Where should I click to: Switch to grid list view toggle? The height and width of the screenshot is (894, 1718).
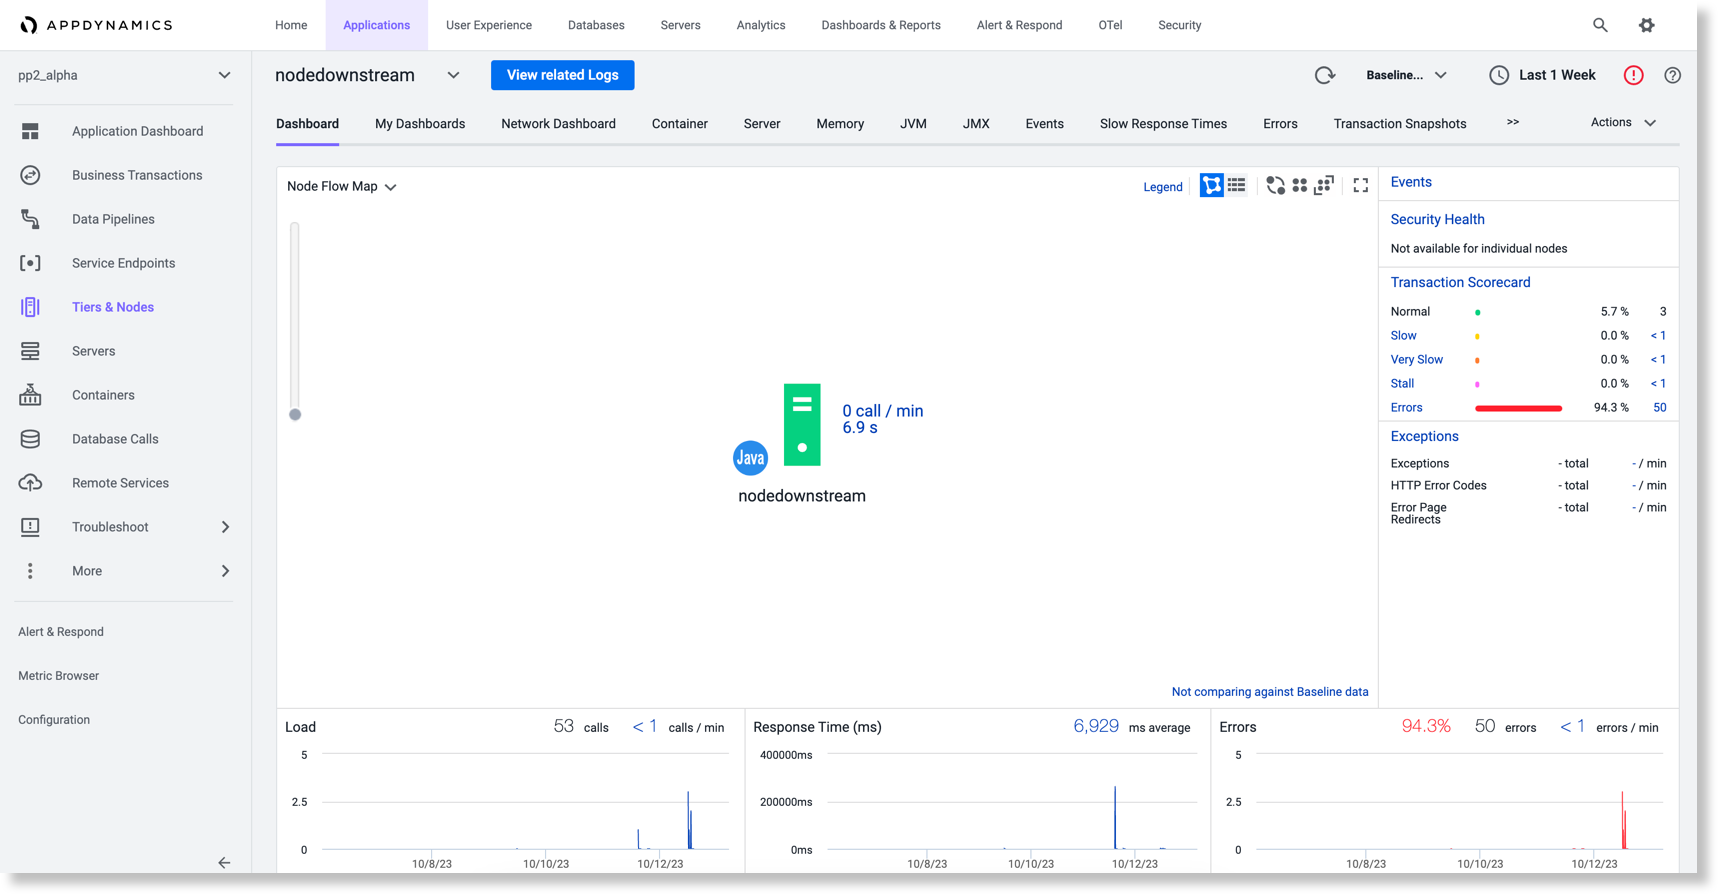(1237, 185)
